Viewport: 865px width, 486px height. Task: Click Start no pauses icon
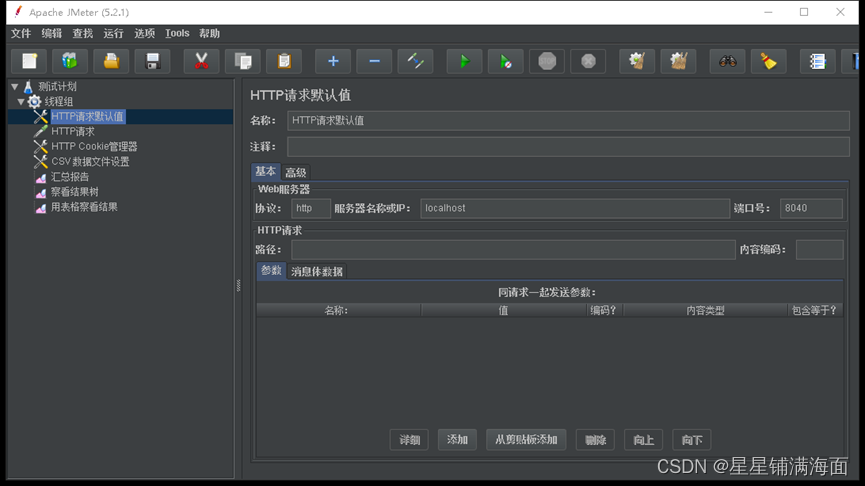tap(505, 61)
